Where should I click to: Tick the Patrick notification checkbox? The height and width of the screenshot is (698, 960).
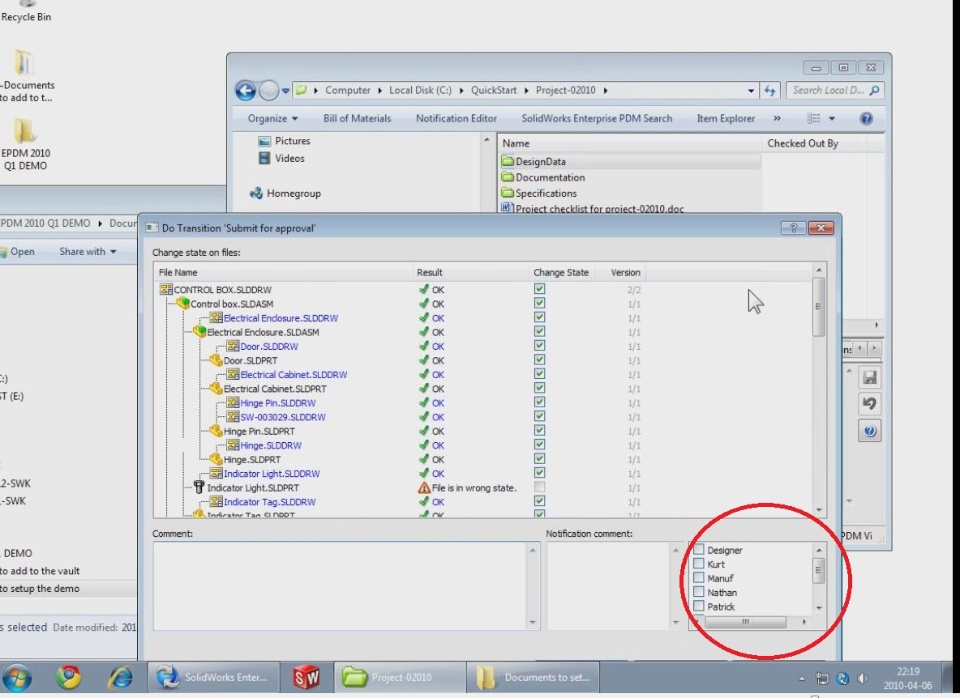699,606
